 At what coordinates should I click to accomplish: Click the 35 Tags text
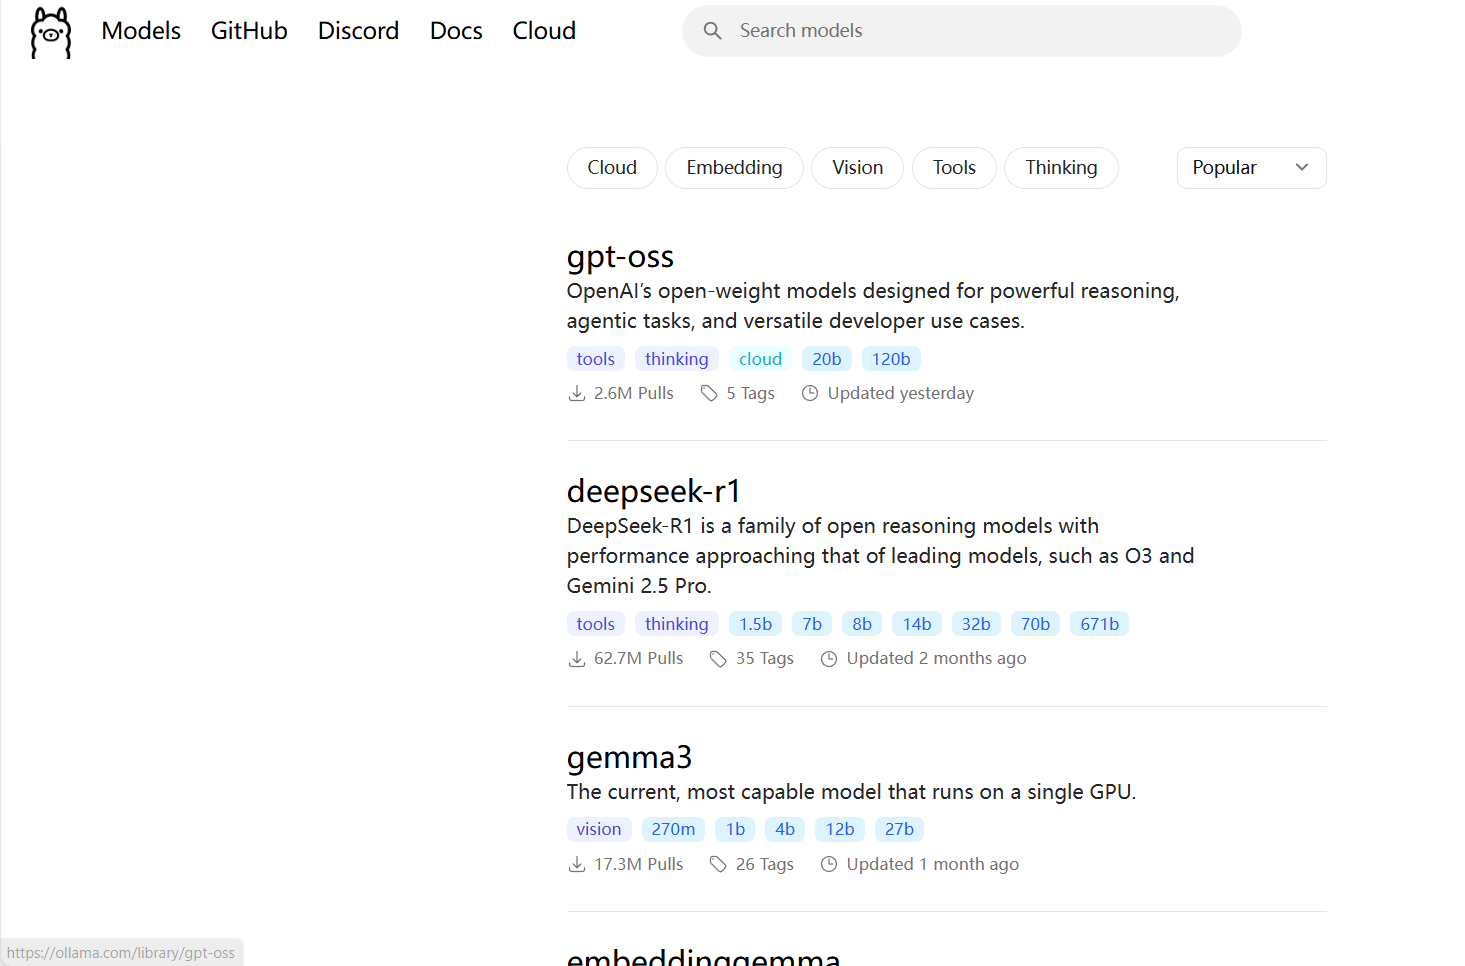[765, 659]
